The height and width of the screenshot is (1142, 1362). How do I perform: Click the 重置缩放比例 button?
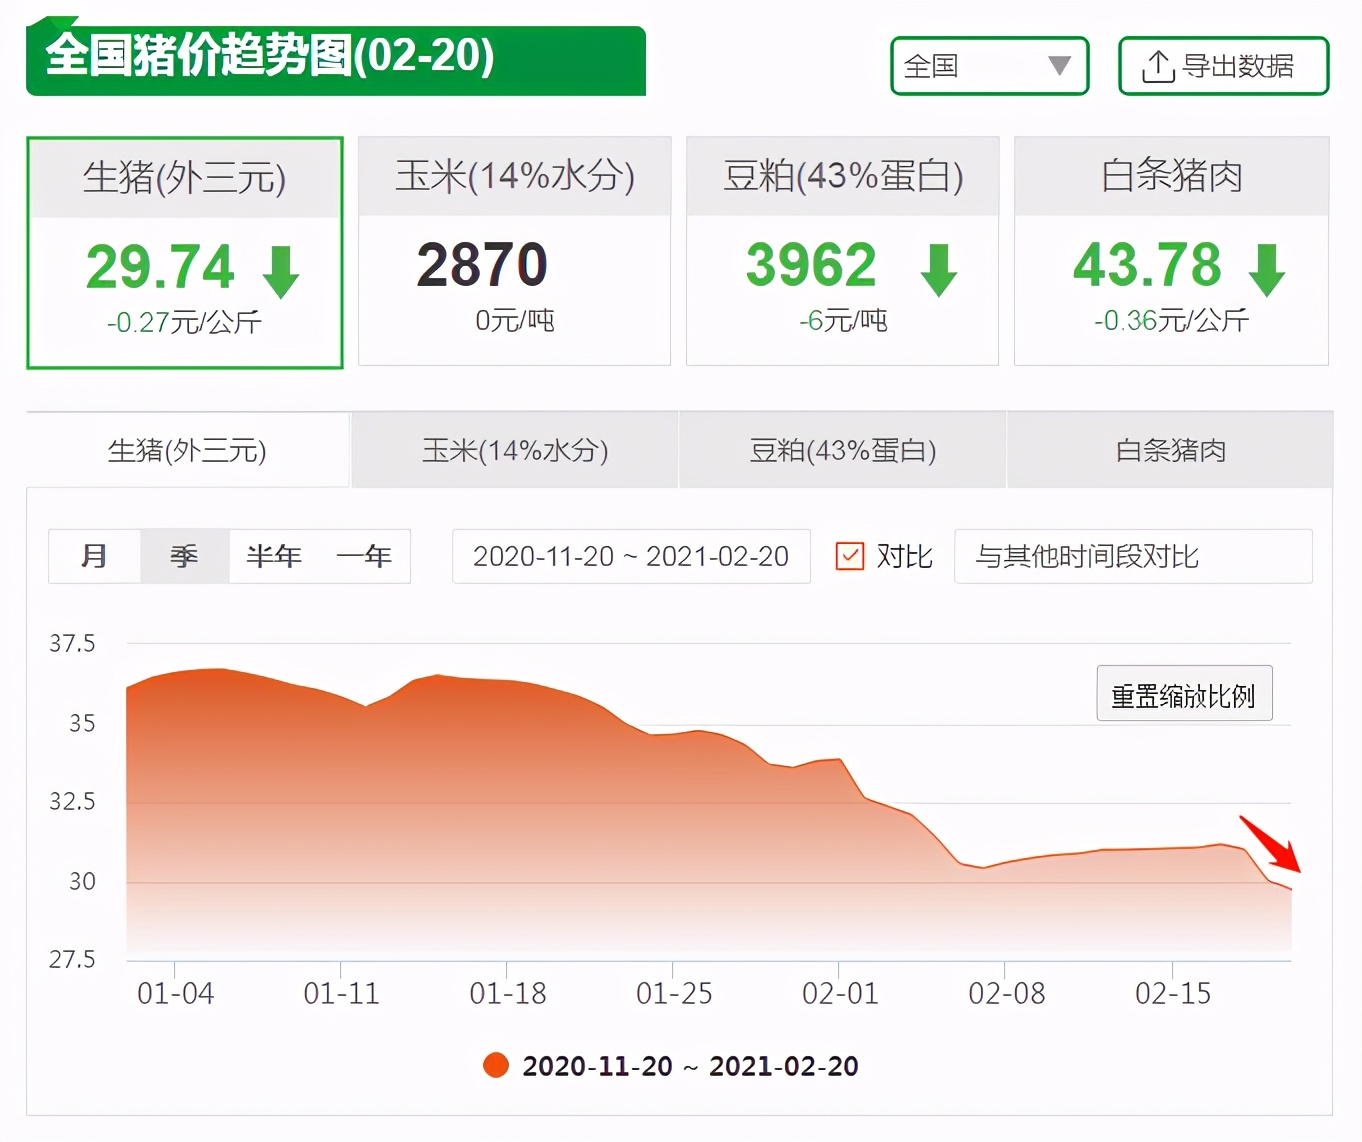click(x=1184, y=694)
